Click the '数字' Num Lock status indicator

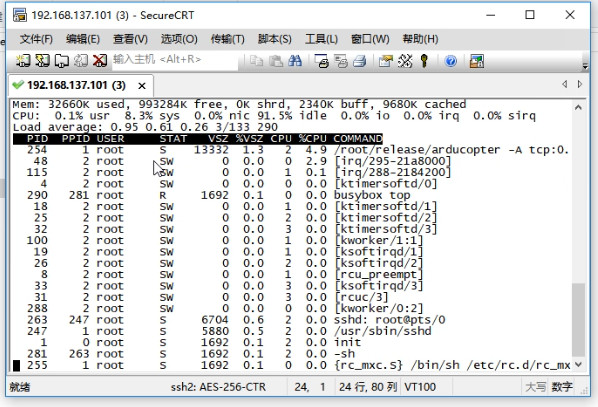coord(561,387)
